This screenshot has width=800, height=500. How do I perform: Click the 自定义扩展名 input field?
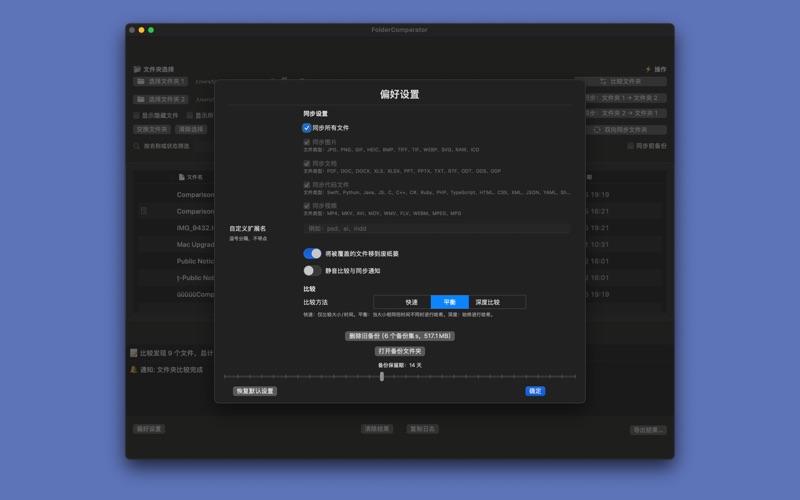(x=437, y=229)
